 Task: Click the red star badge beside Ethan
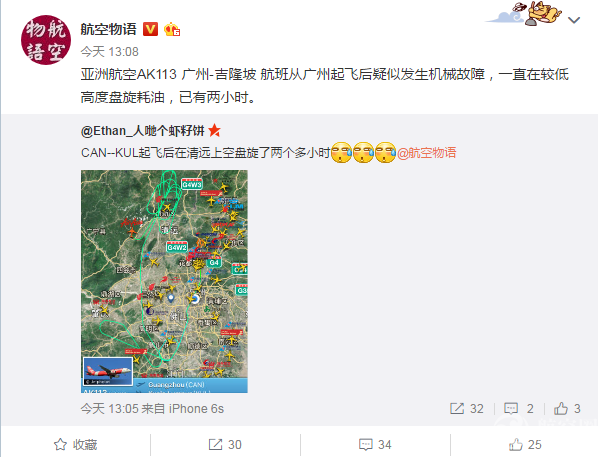click(215, 130)
